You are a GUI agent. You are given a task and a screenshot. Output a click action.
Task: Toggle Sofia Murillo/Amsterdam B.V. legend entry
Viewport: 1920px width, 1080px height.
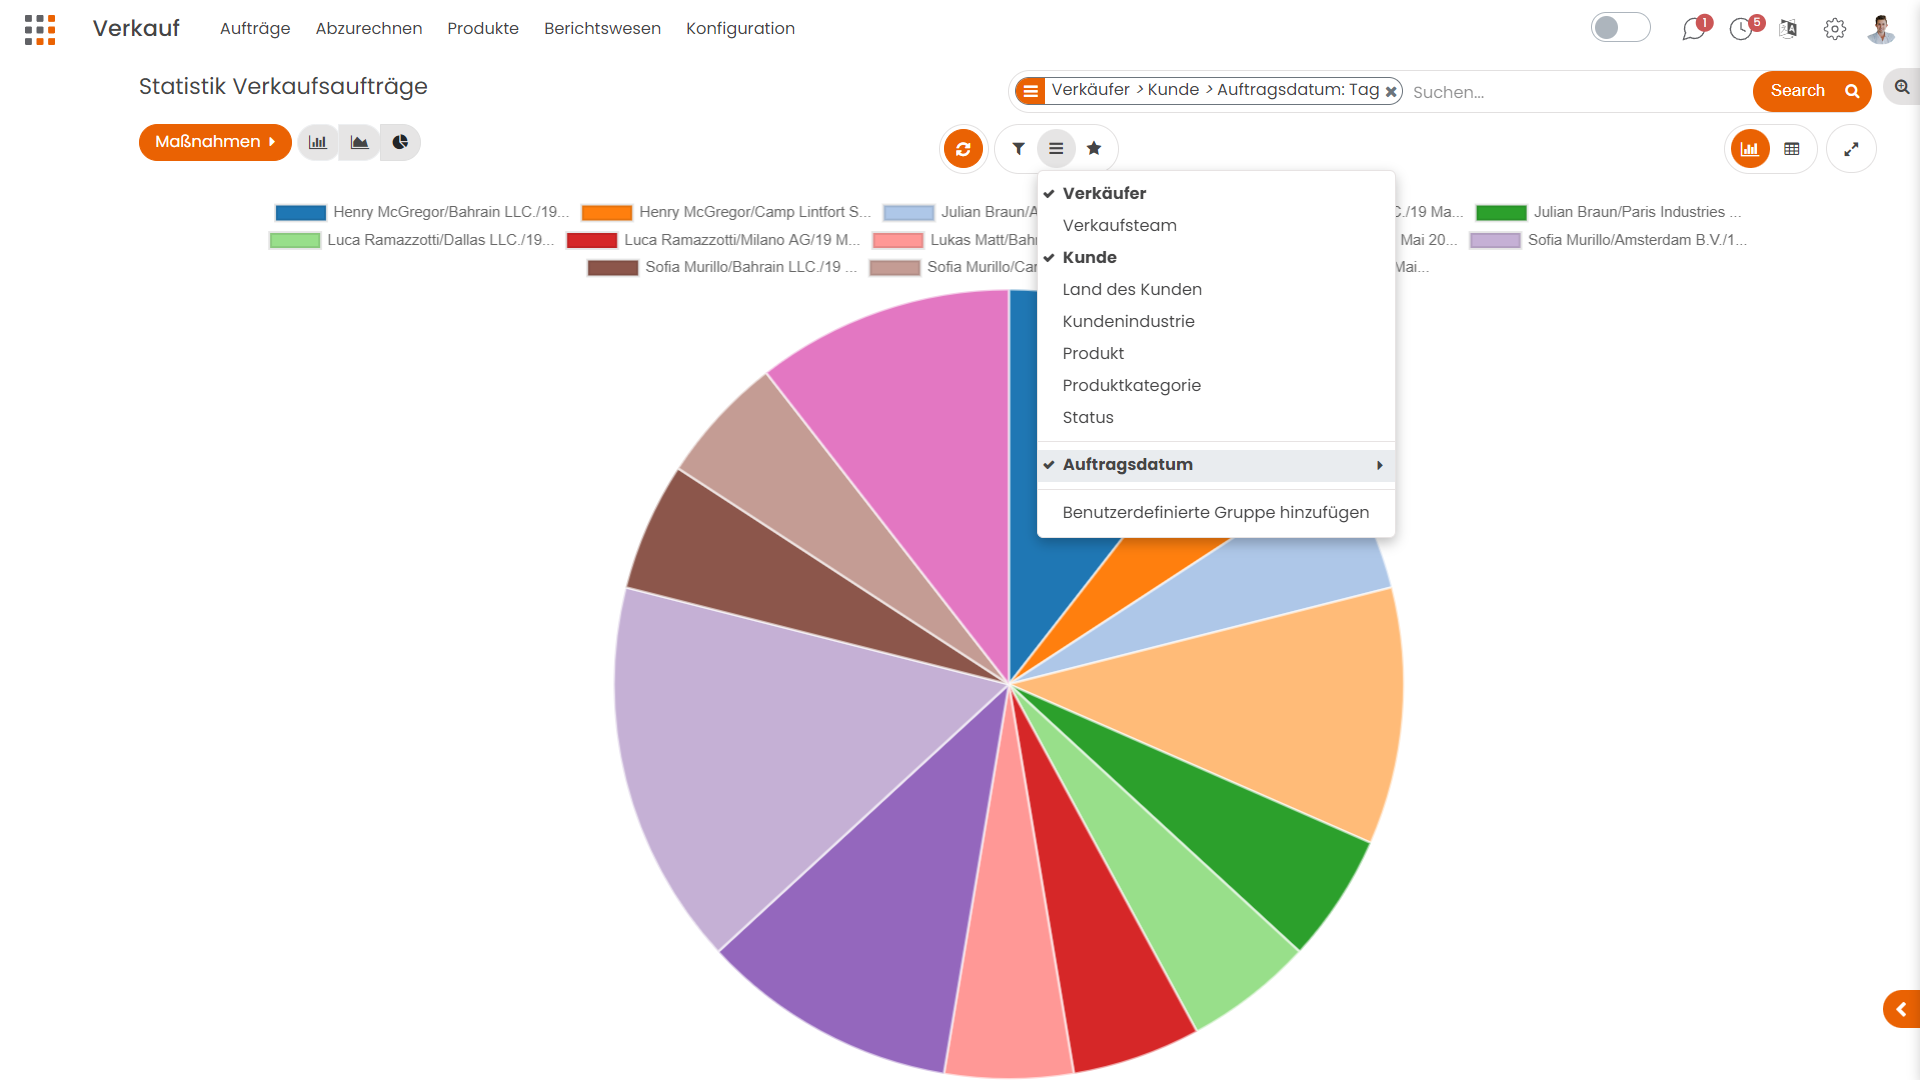(x=1609, y=240)
